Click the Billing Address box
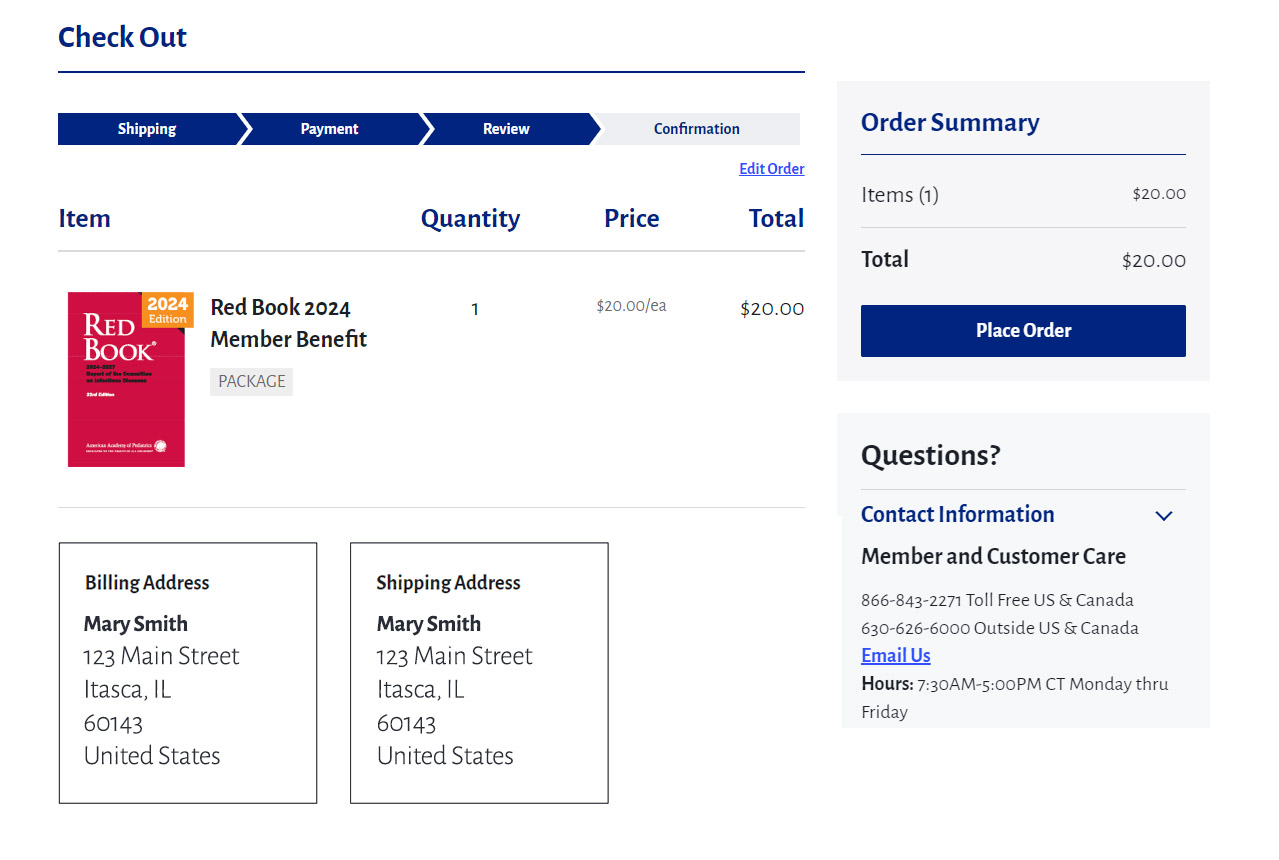 coord(188,672)
